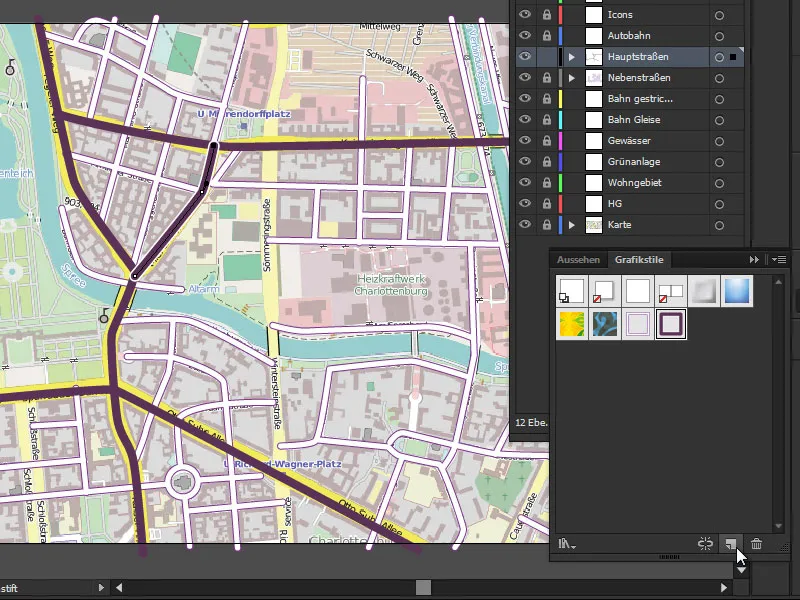The width and height of the screenshot is (800, 600).
Task: Click the target circle of the Wohngebiet layer
Action: click(719, 183)
